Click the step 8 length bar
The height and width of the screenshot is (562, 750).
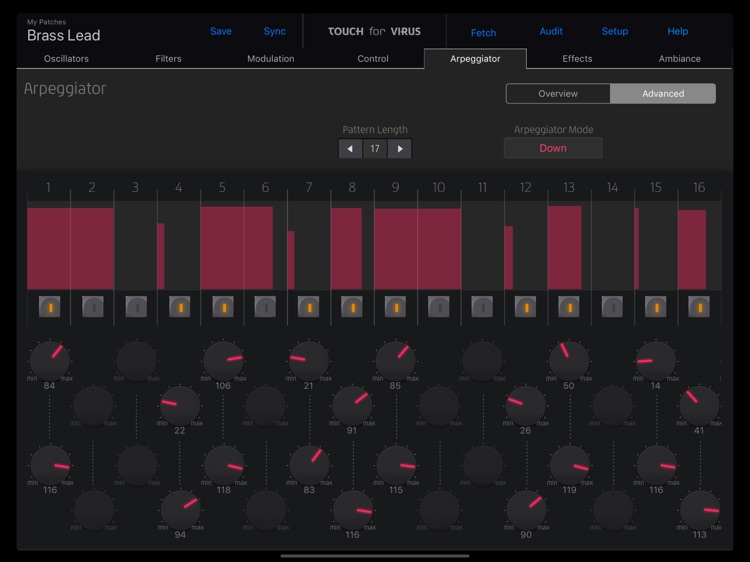click(x=346, y=249)
